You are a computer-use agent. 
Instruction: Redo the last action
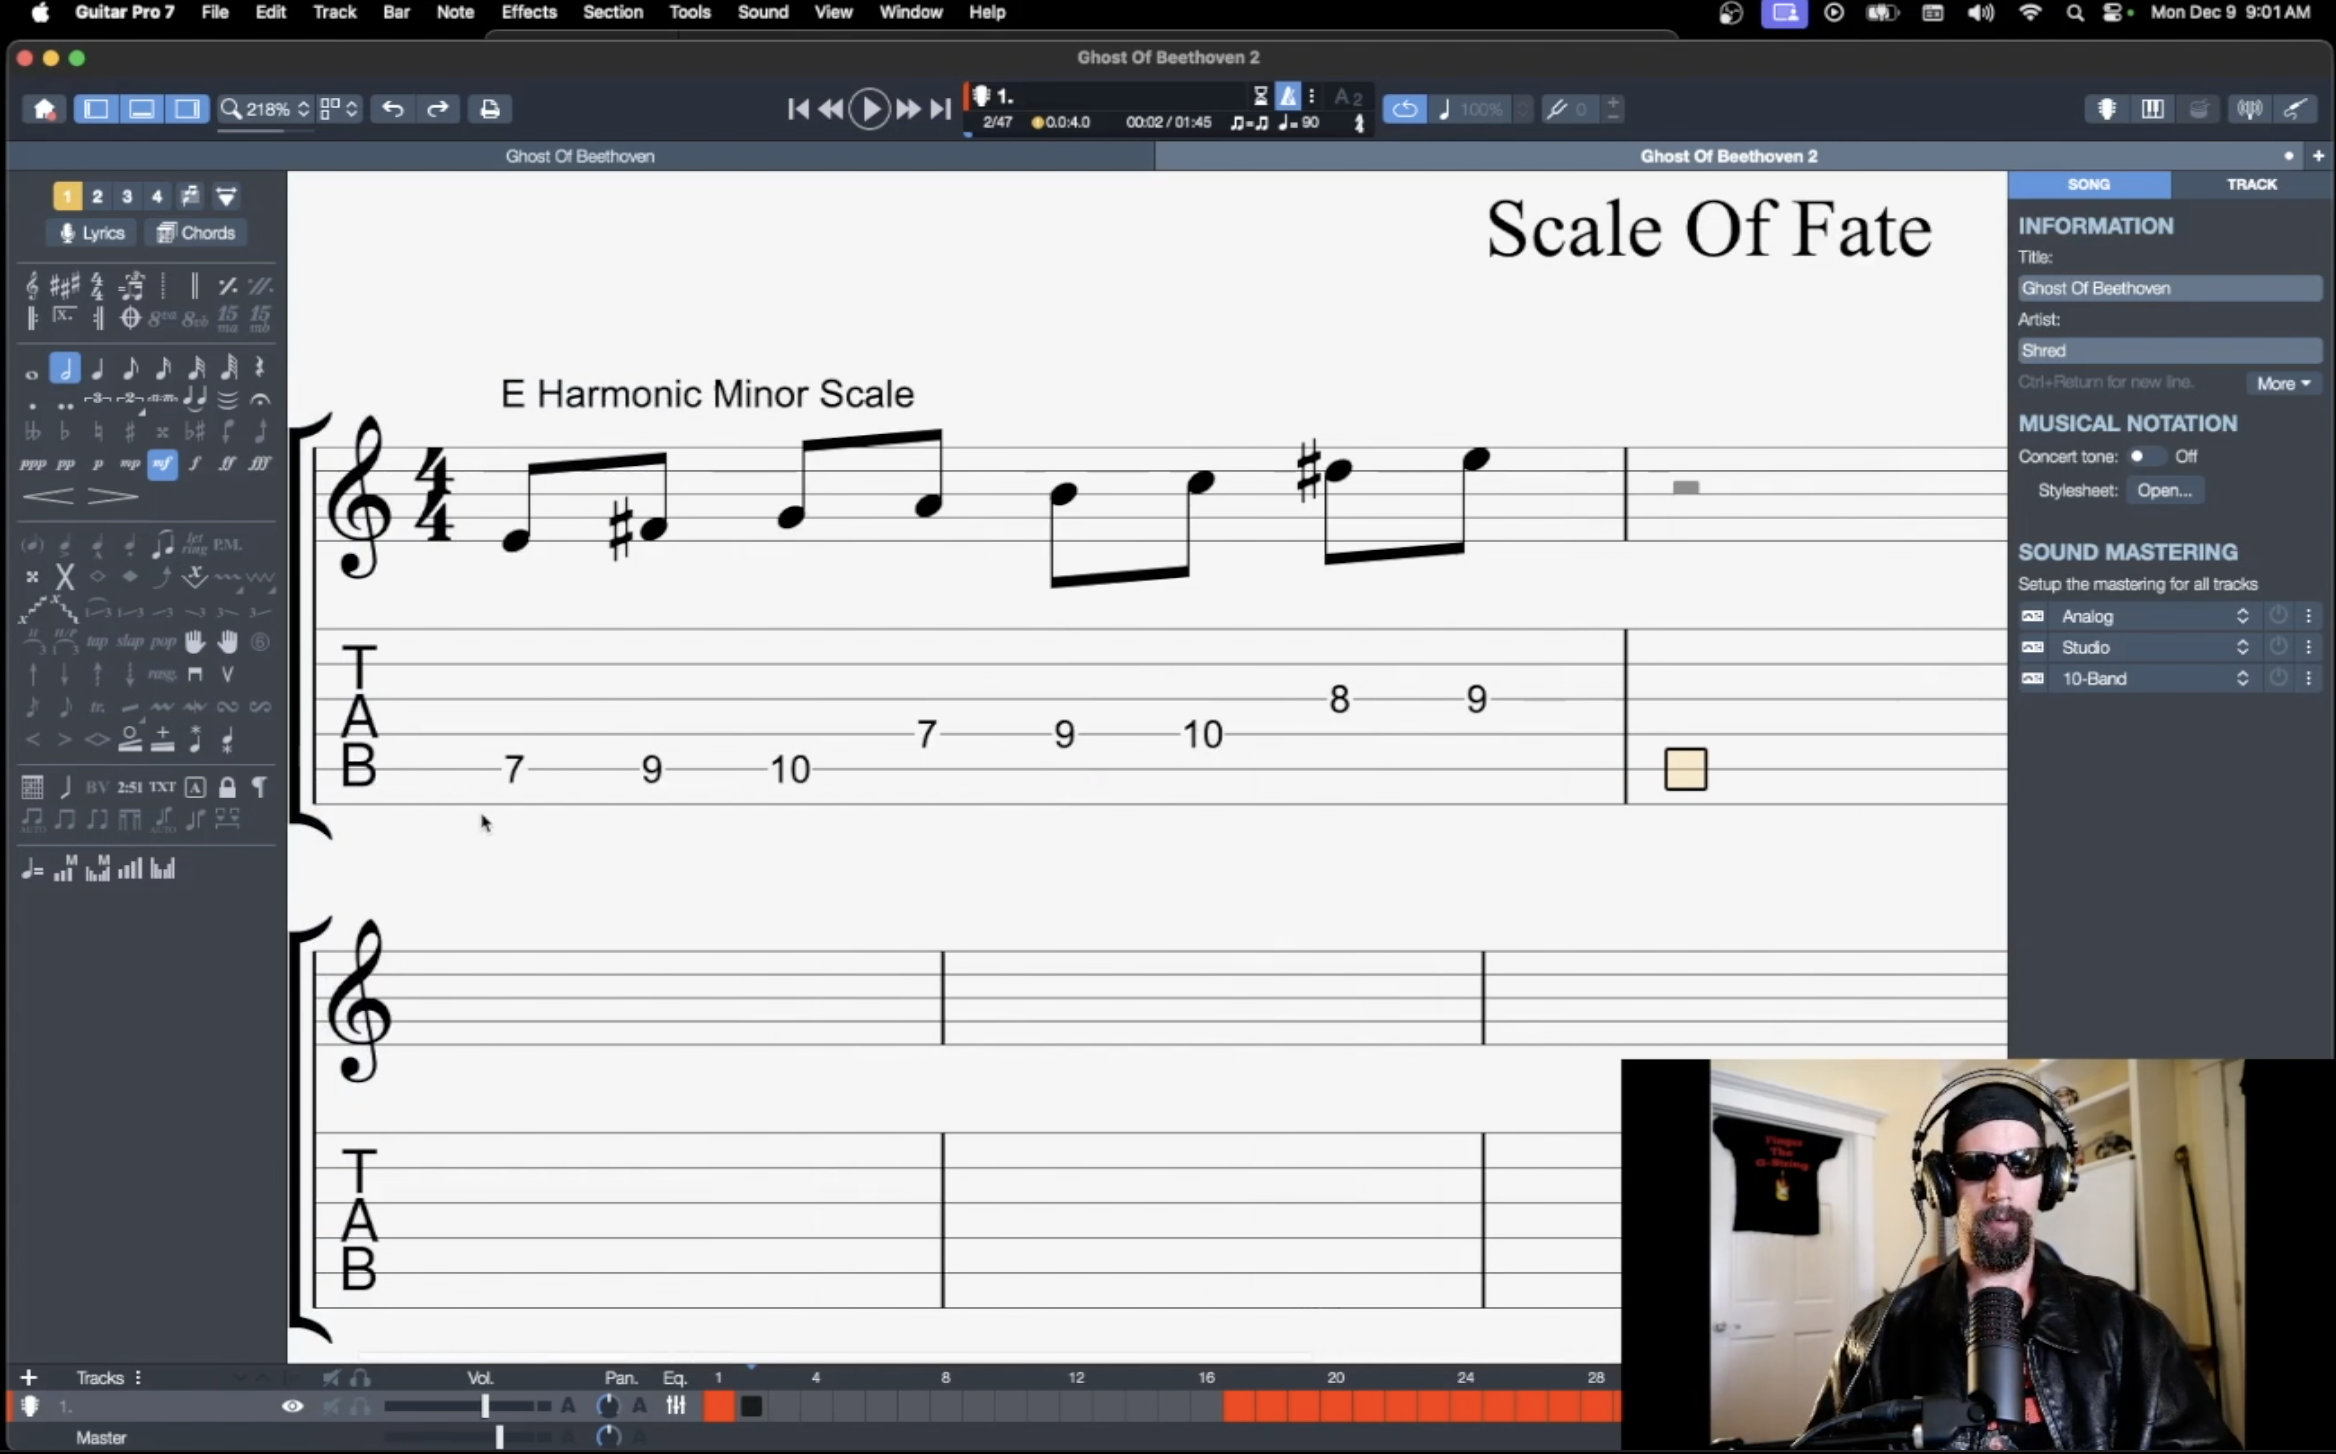pyautogui.click(x=438, y=109)
